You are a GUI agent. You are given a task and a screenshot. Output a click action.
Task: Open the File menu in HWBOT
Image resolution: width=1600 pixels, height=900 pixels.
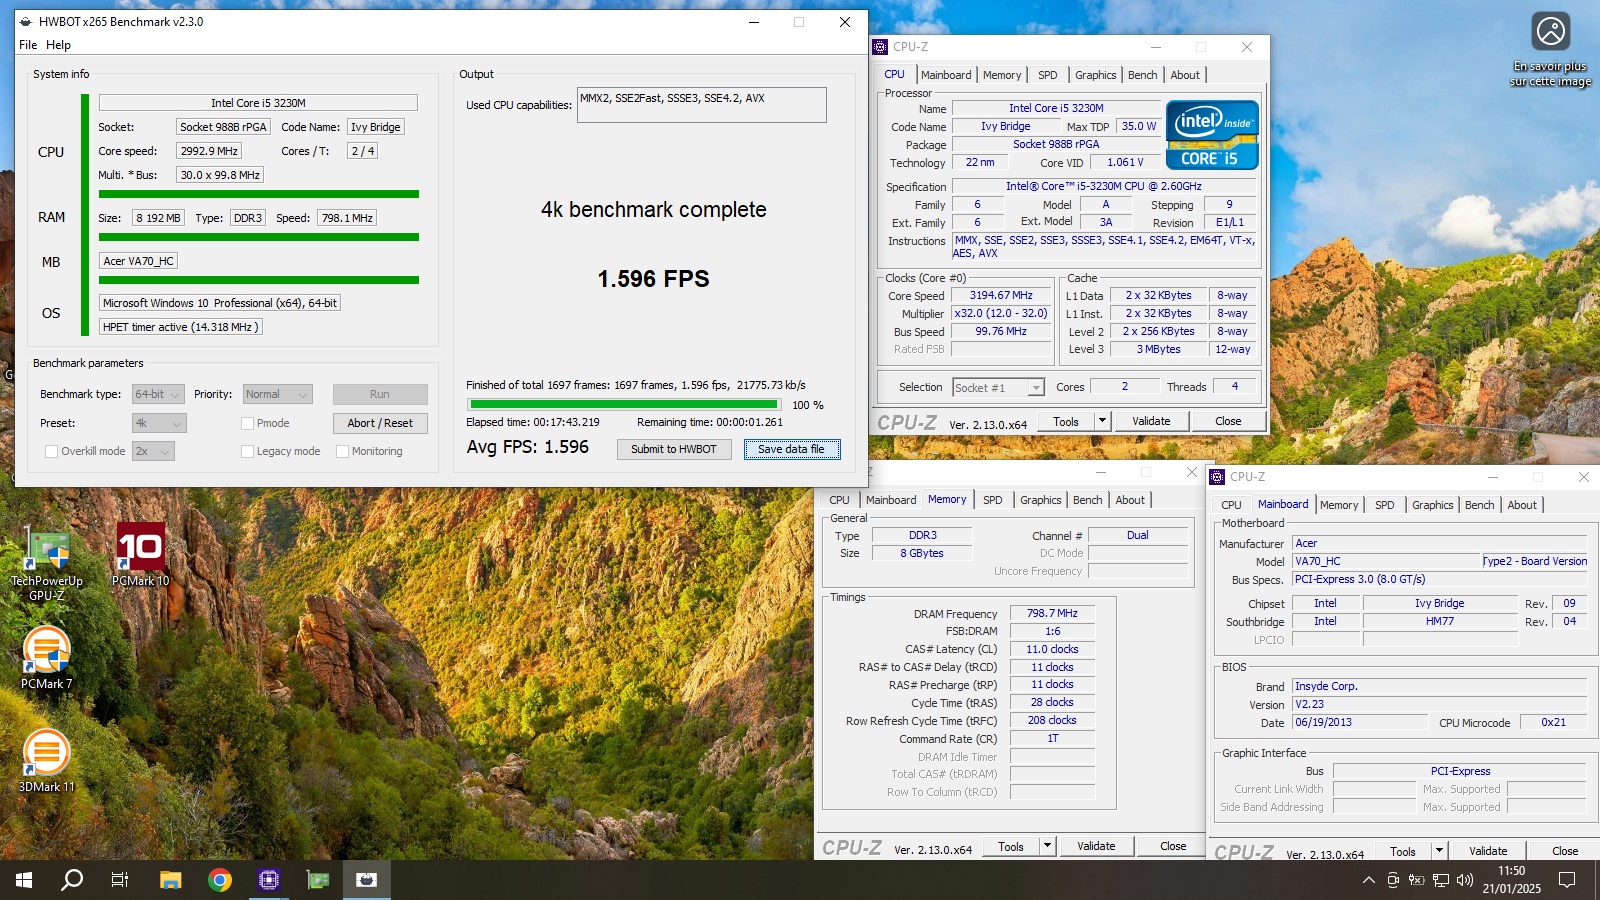(28, 45)
